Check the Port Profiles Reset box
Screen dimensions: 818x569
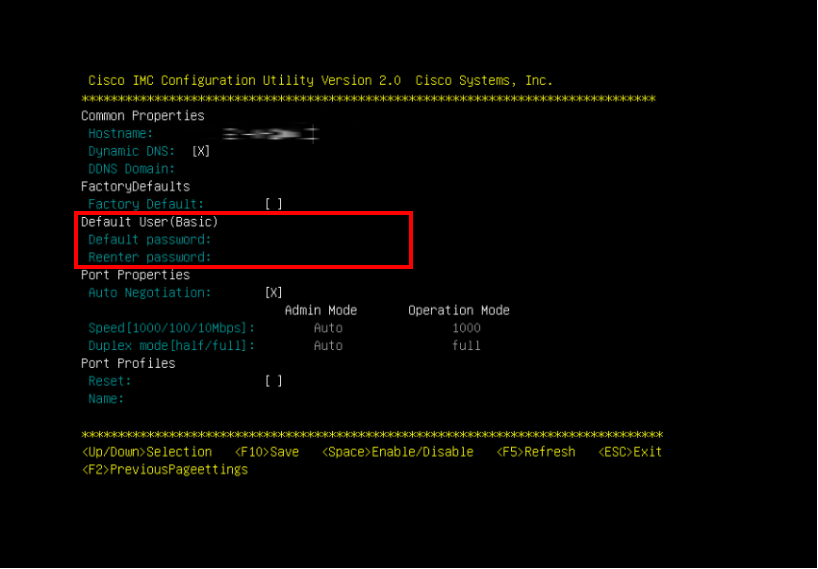pyautogui.click(x=273, y=381)
